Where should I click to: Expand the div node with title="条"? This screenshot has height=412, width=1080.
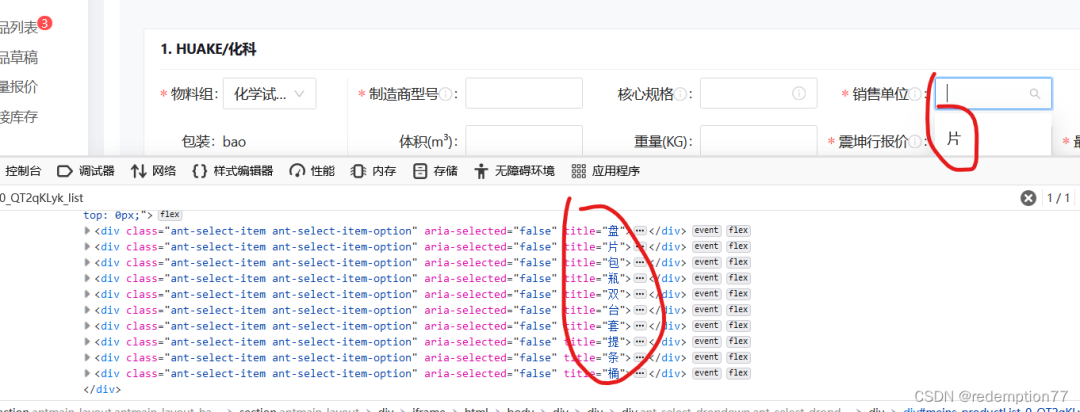[x=87, y=357]
